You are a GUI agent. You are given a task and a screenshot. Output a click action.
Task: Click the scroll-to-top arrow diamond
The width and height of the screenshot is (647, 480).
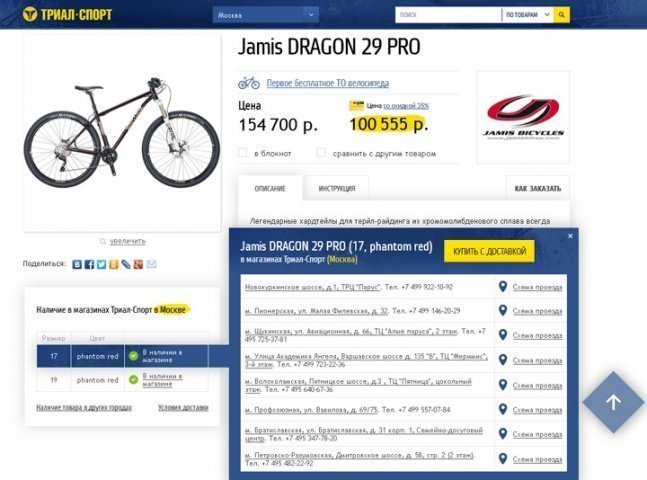click(x=614, y=402)
